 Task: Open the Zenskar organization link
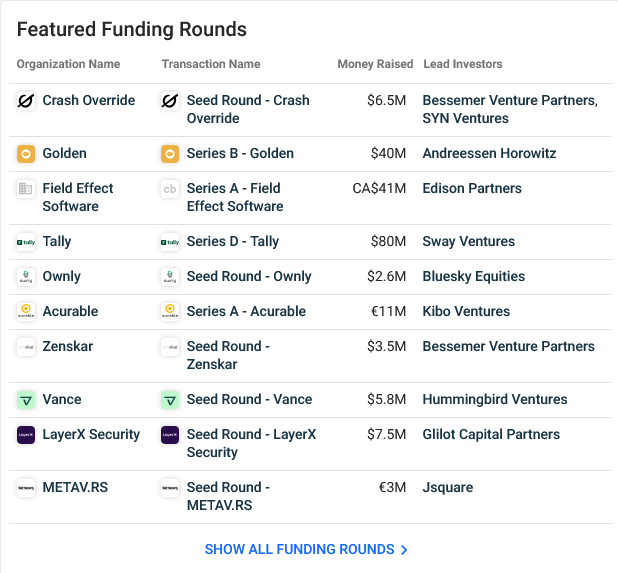click(68, 346)
